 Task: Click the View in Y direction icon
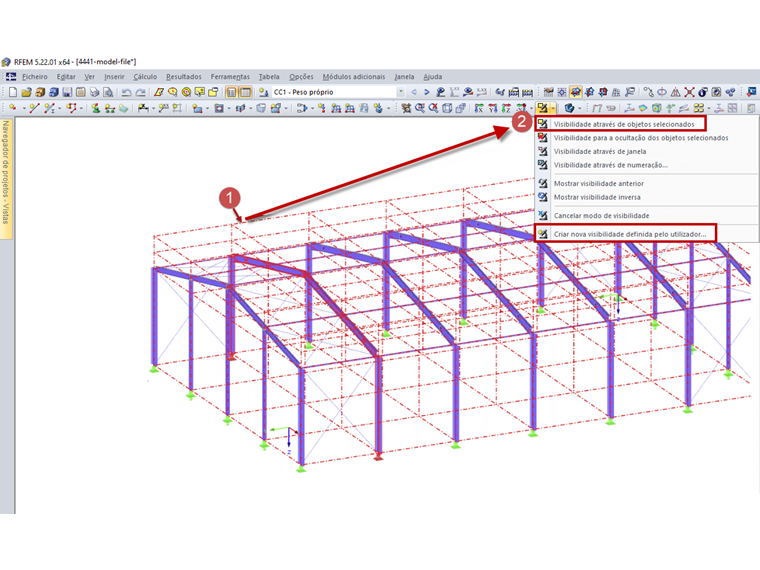492,108
